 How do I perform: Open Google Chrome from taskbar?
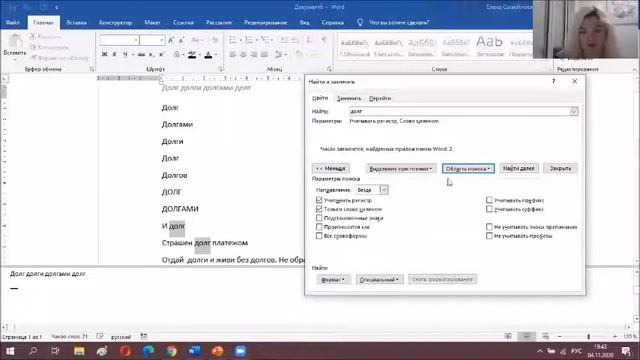[x=171, y=351]
